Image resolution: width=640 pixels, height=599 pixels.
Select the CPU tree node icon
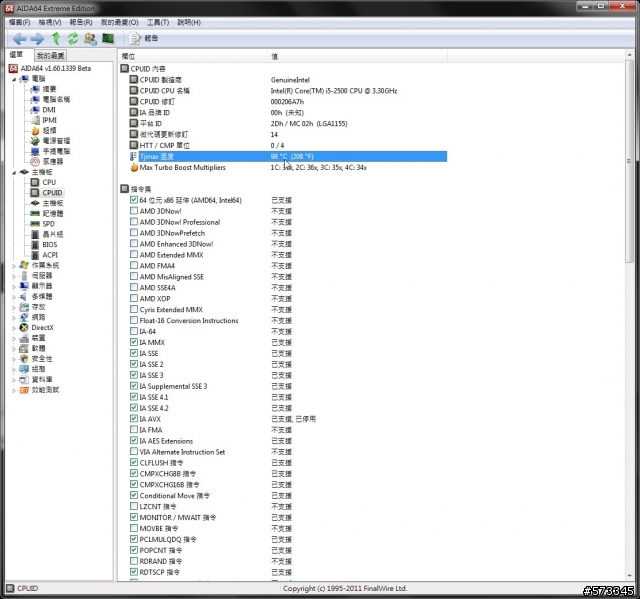tap(35, 182)
